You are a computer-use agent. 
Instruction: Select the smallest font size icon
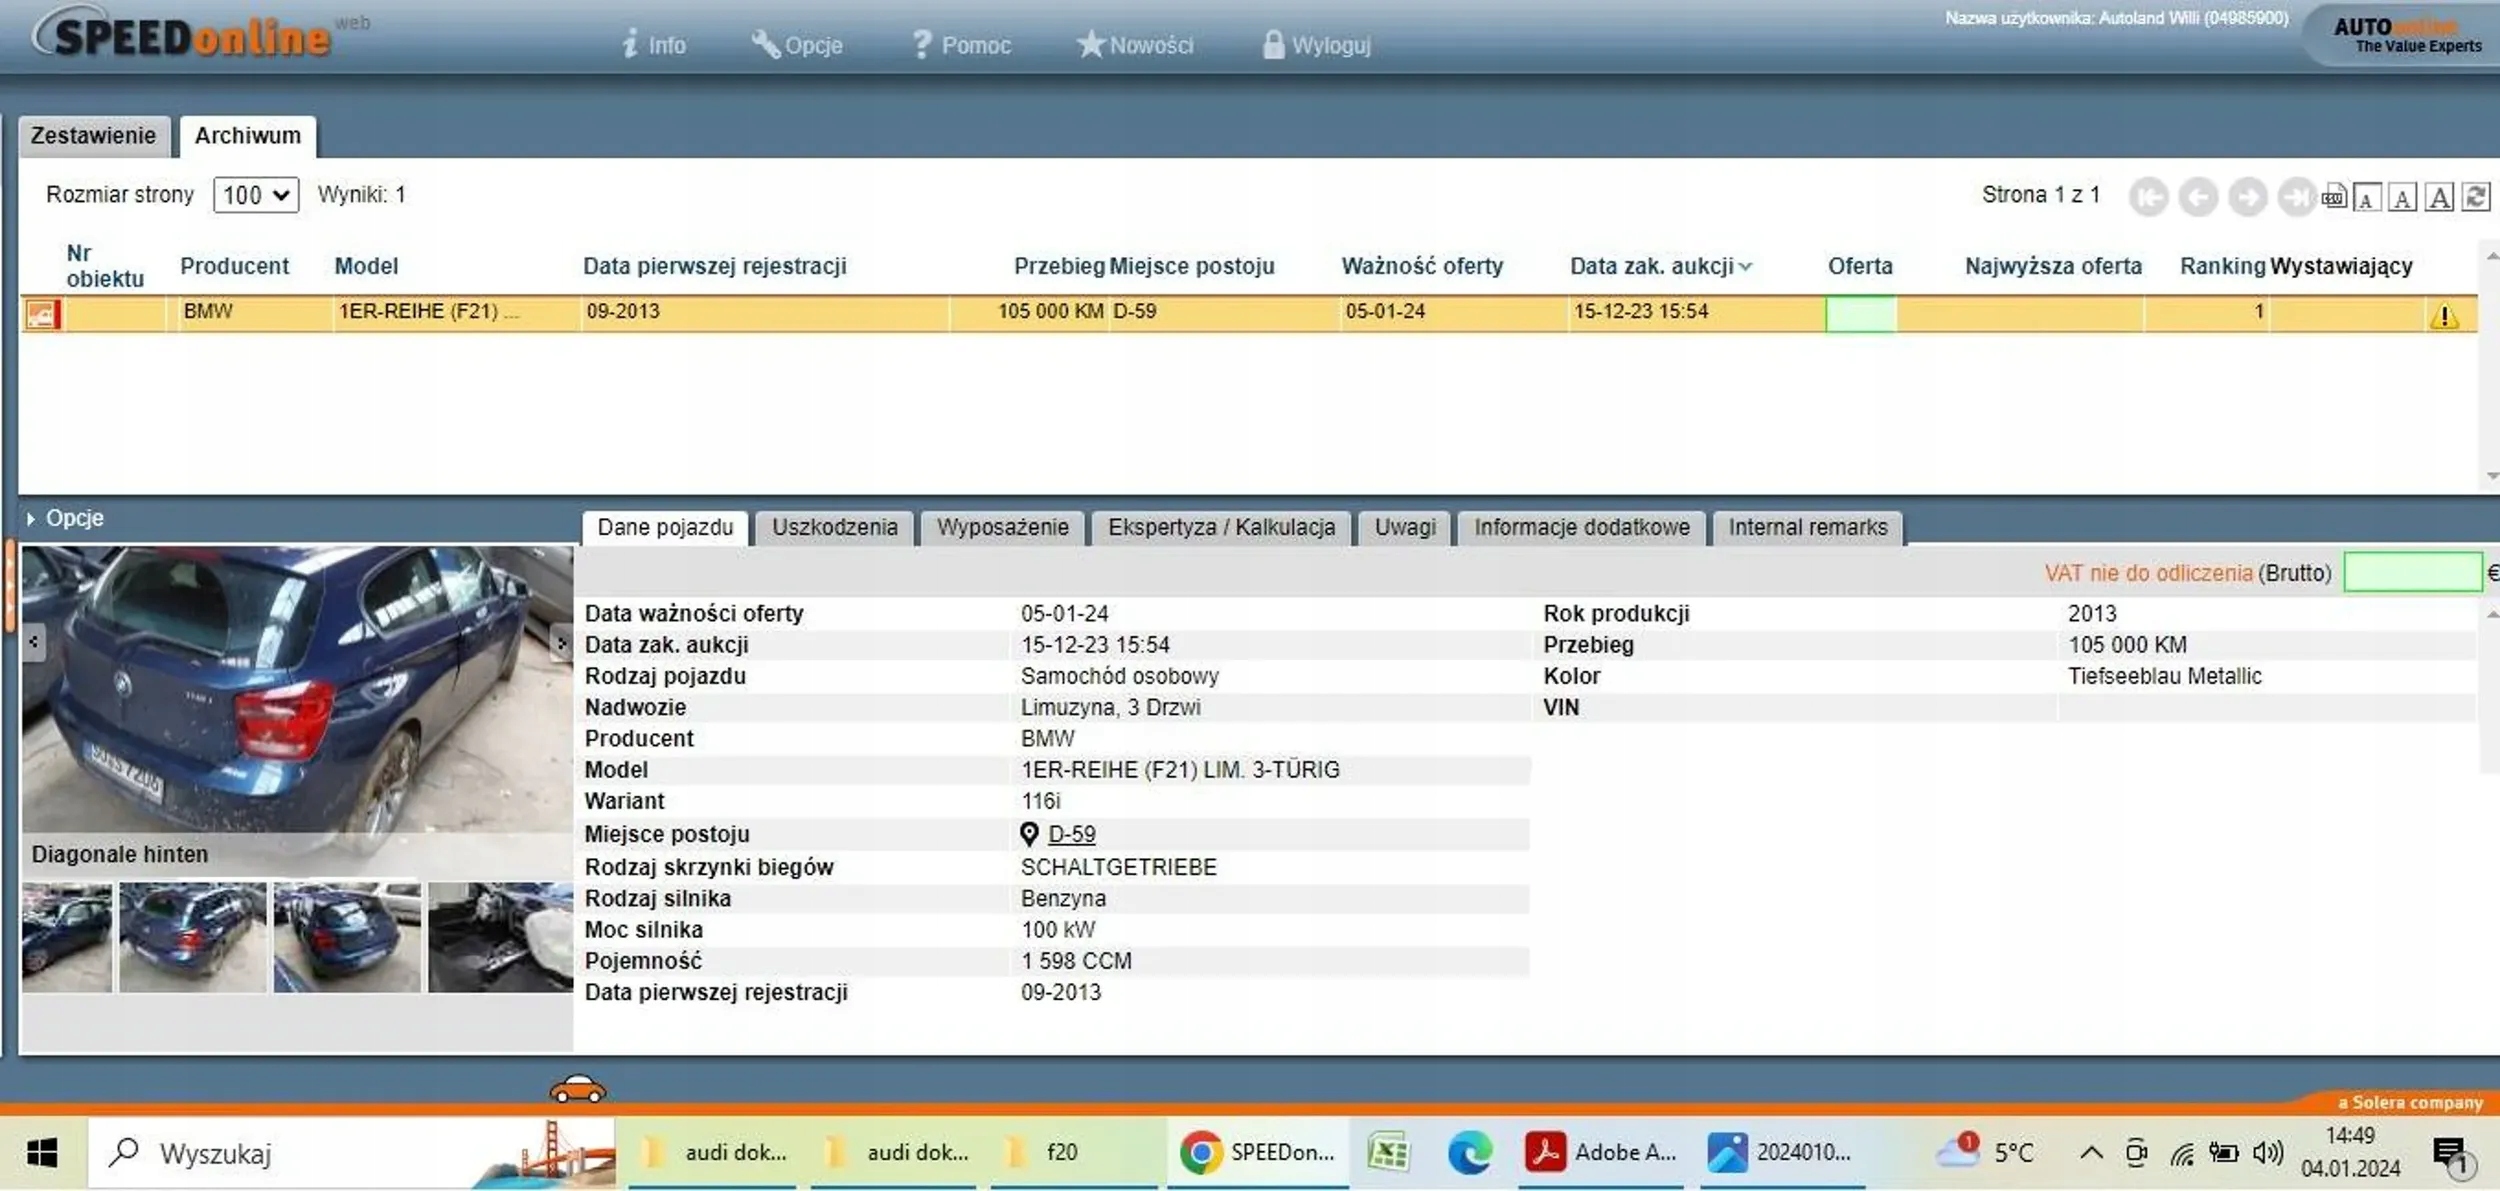pyautogui.click(x=2366, y=197)
